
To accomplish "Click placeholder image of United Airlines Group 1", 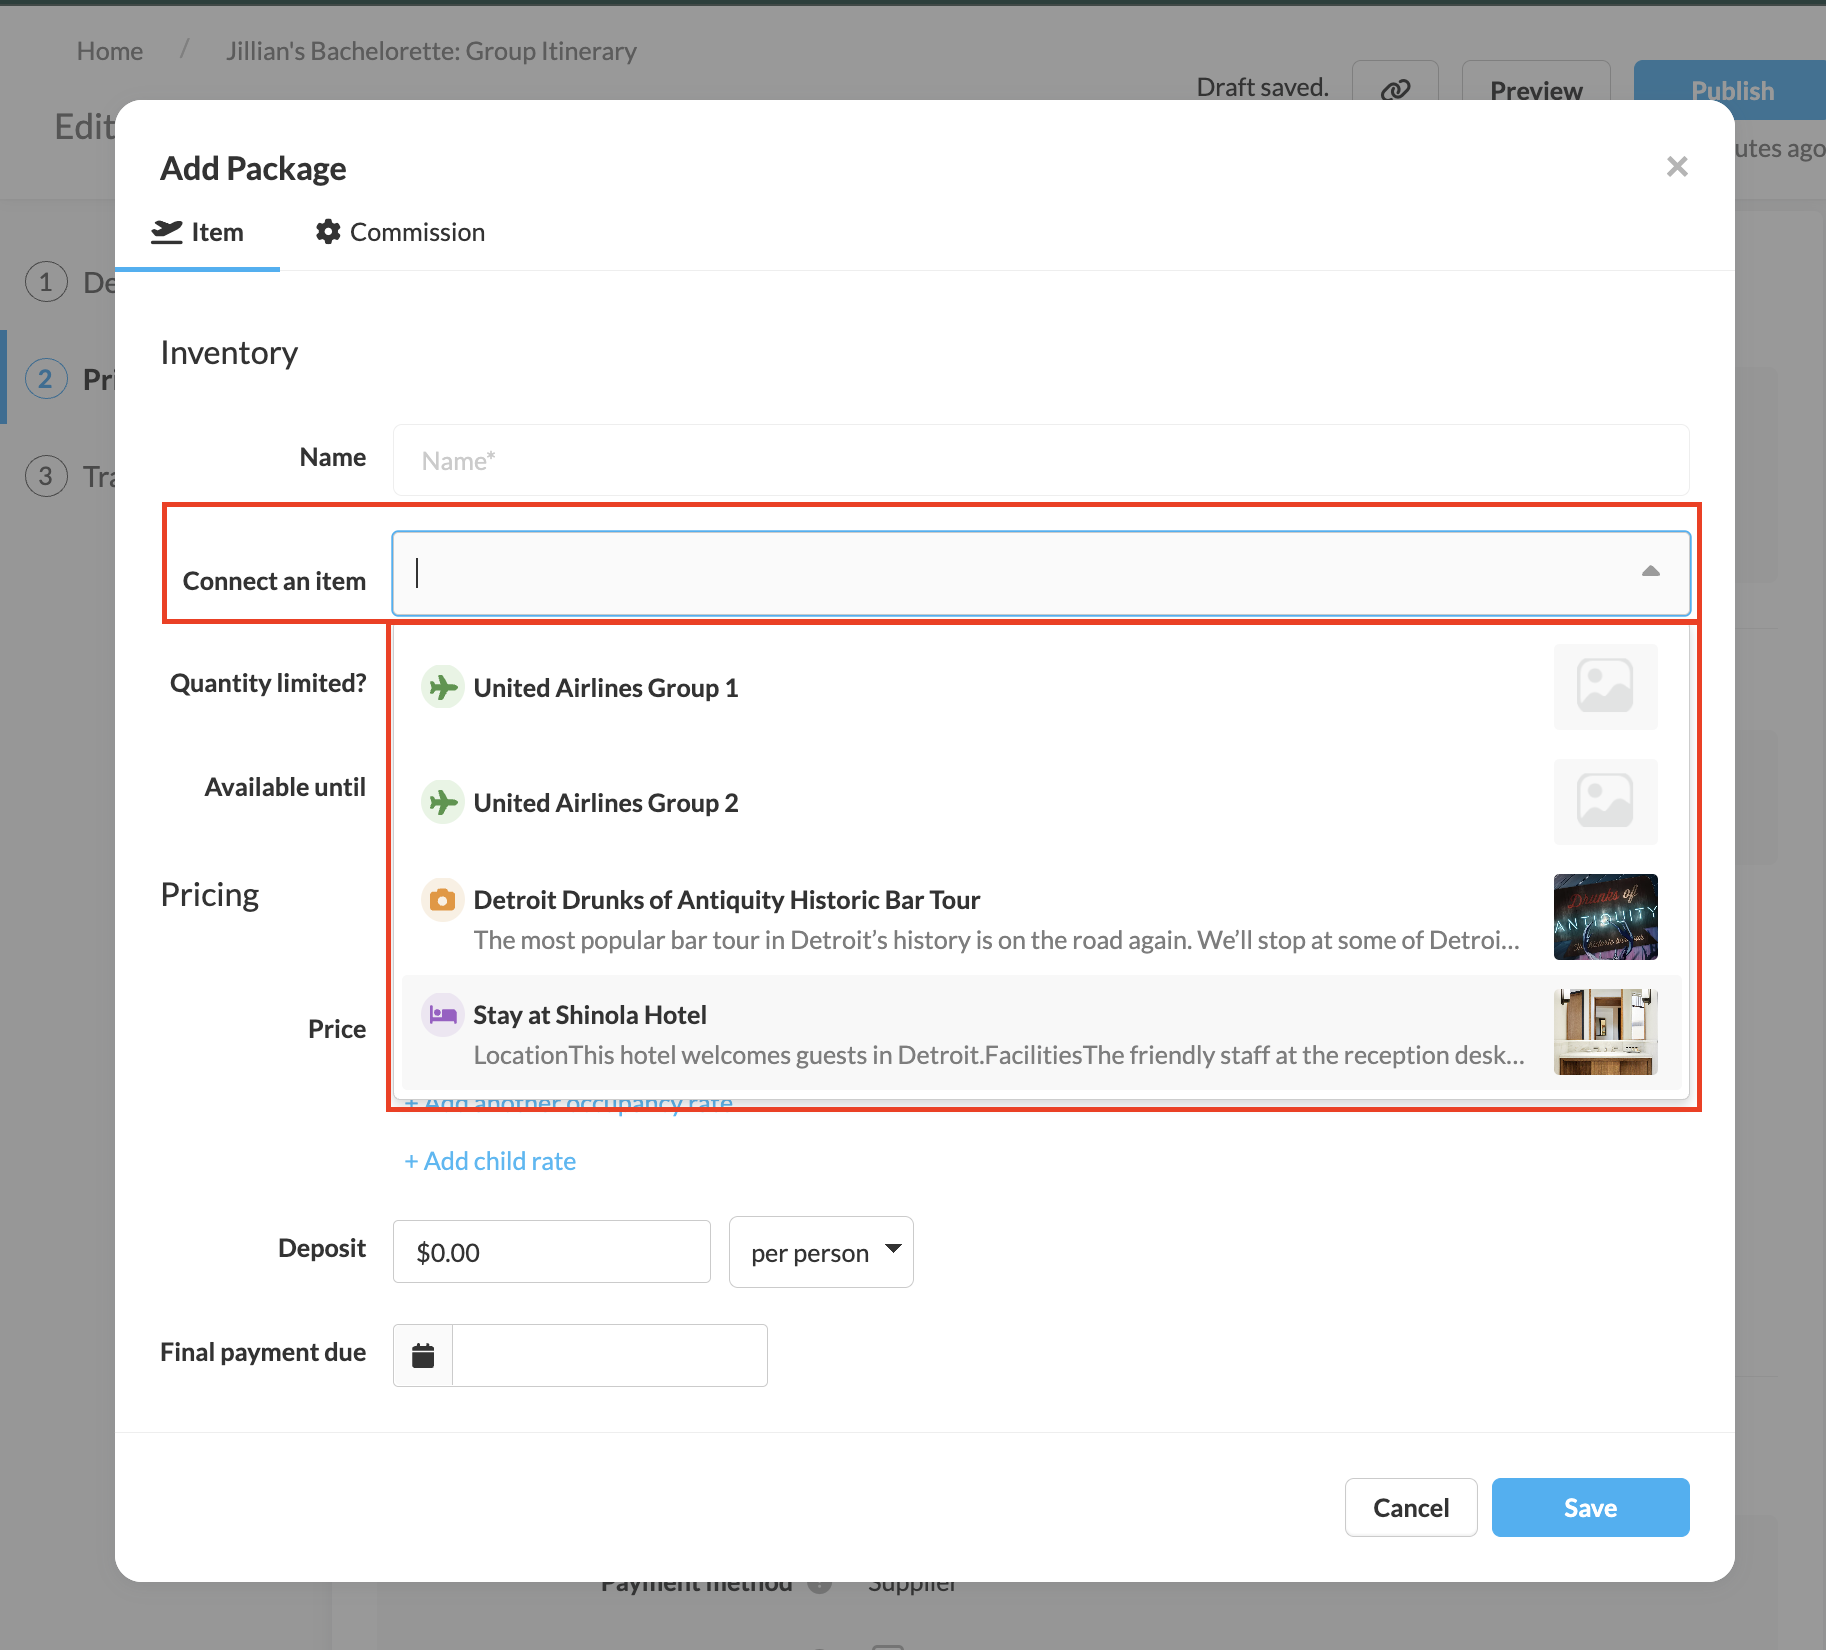I will (1605, 686).
